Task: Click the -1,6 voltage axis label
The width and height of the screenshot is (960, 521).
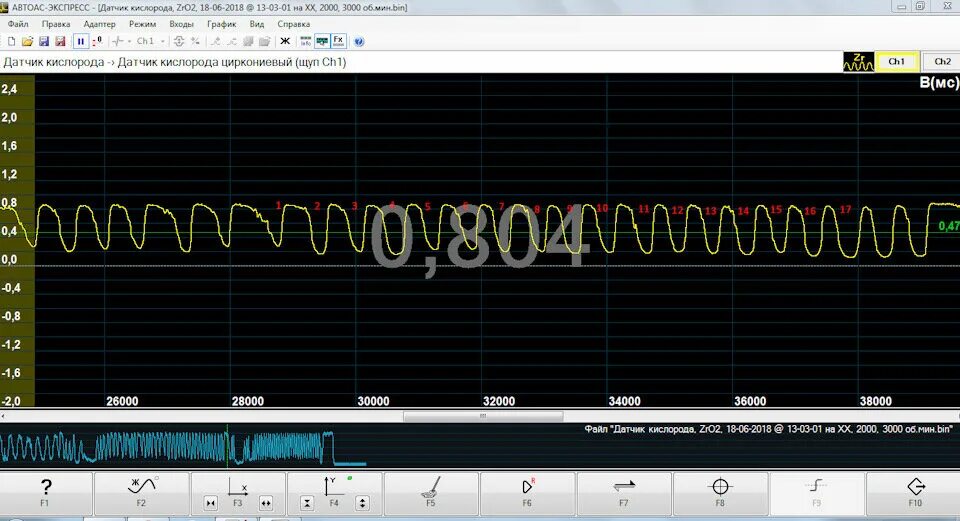Action: coord(10,373)
